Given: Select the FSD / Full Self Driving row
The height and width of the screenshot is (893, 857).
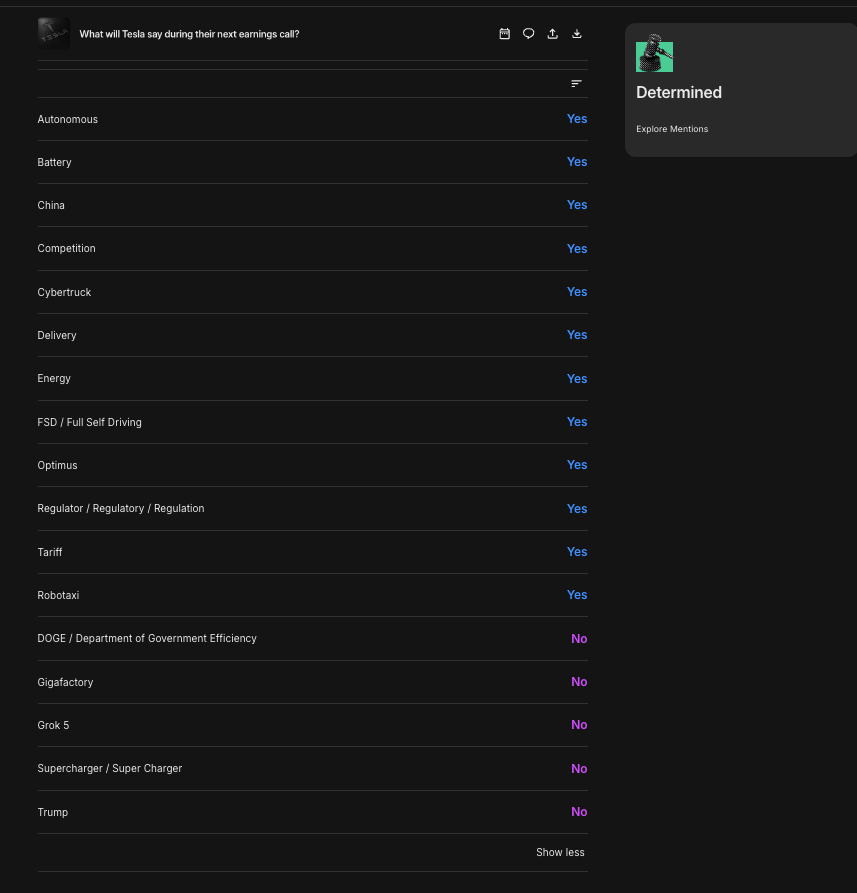Looking at the screenshot, I should tap(313, 422).
